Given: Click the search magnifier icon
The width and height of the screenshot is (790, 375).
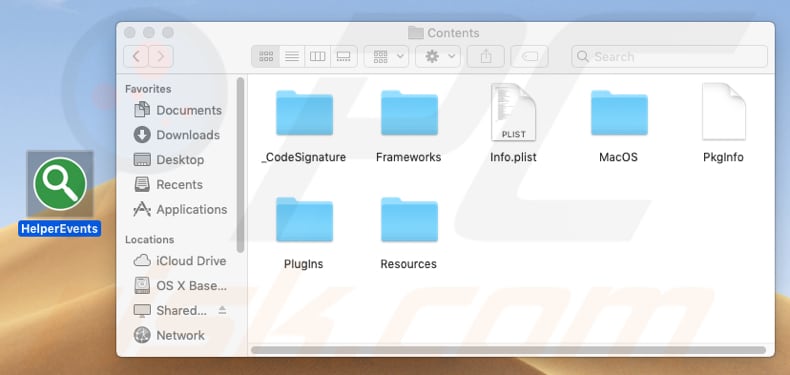Looking at the screenshot, I should [x=583, y=56].
